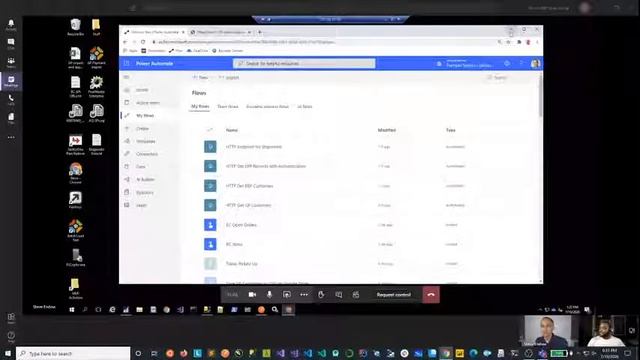The height and width of the screenshot is (360, 640).
Task: Click the Import button in command bar
Action: (229, 77)
